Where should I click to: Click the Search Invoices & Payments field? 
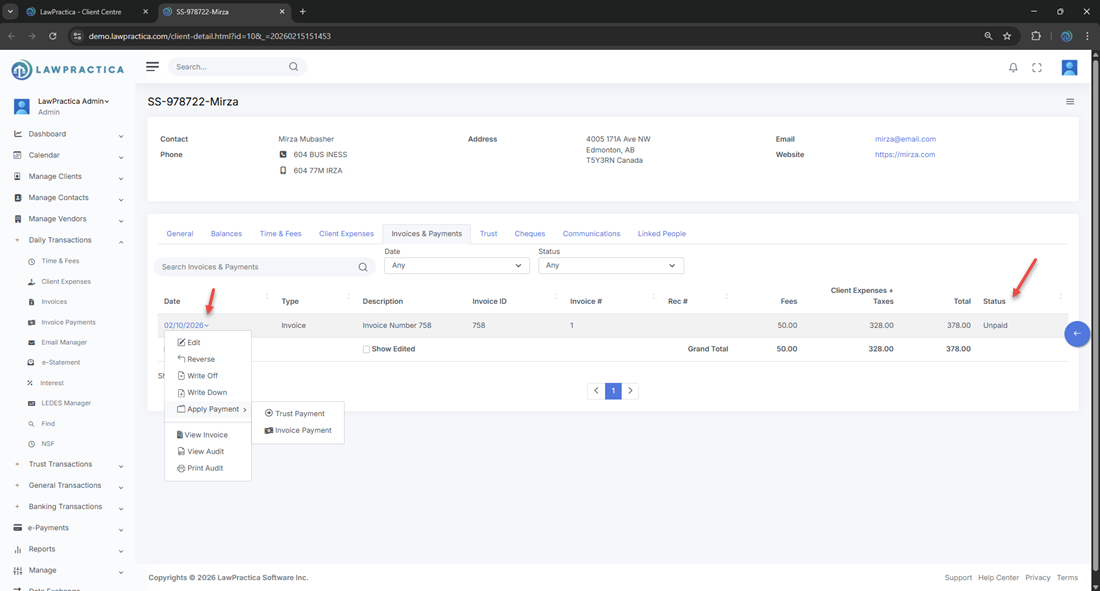[x=257, y=267]
